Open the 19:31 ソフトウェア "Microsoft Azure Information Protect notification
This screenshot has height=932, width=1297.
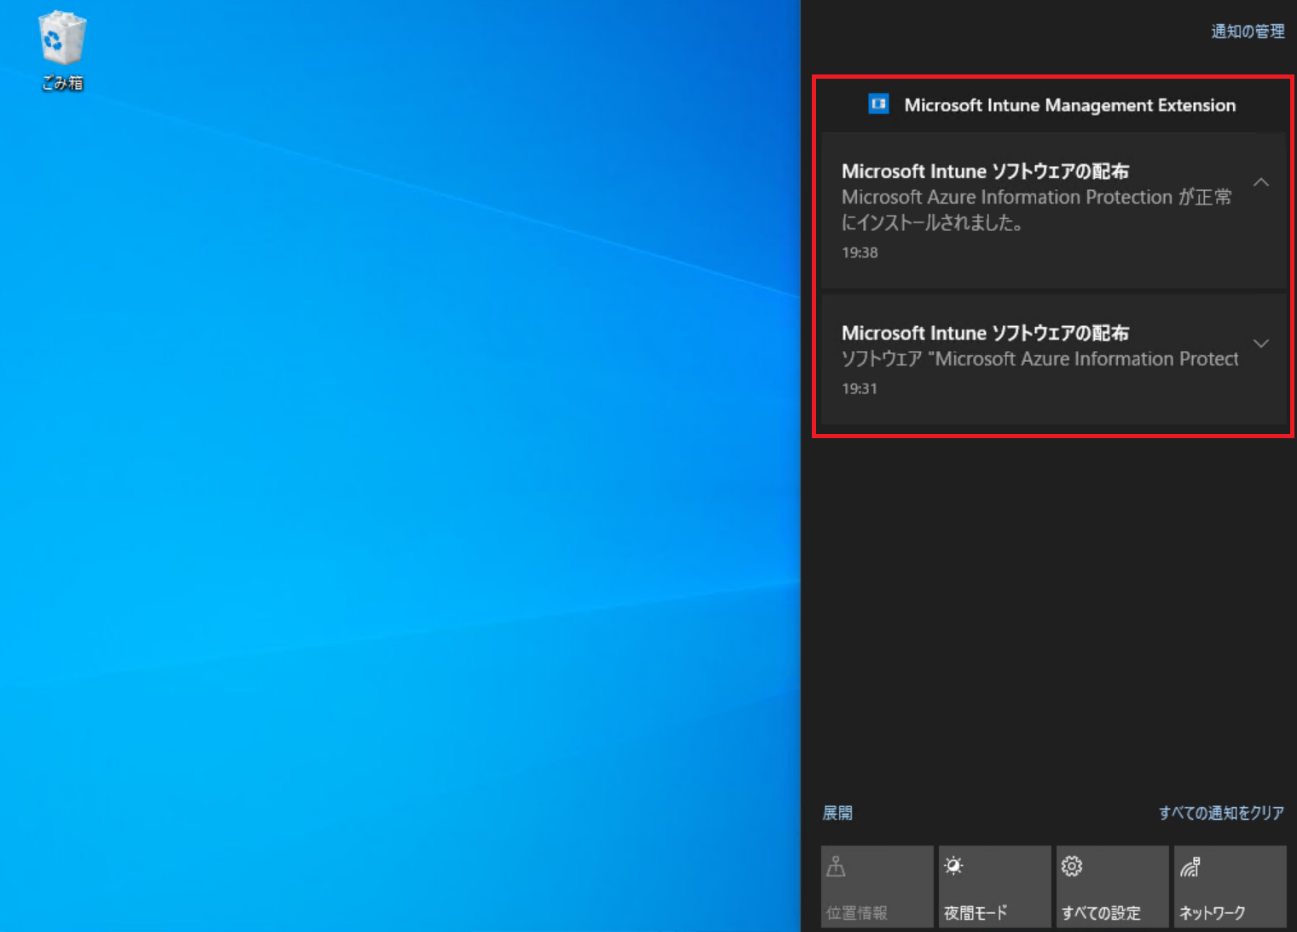[x=1053, y=359]
